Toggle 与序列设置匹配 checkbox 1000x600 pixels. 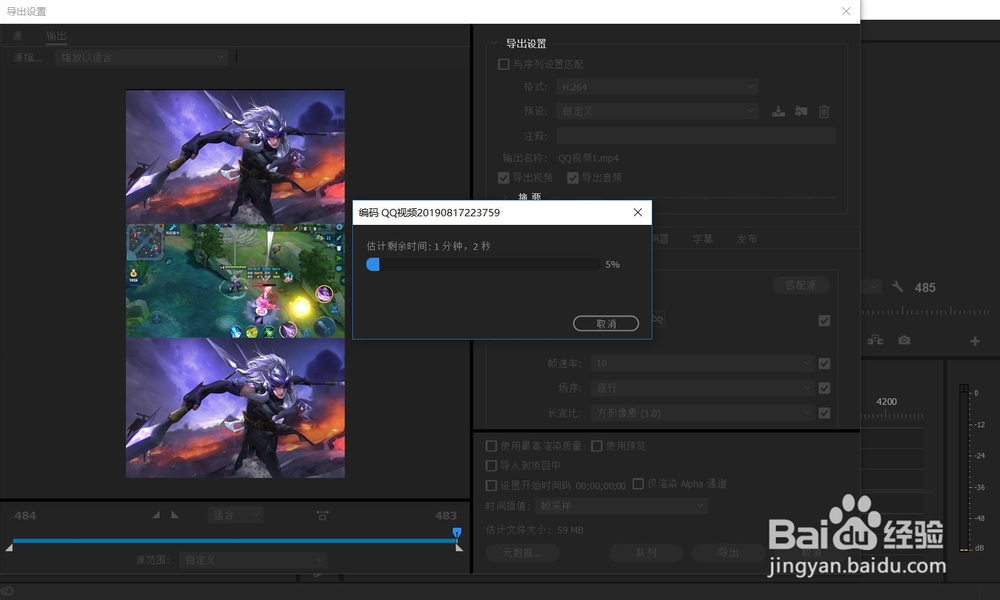tap(504, 64)
